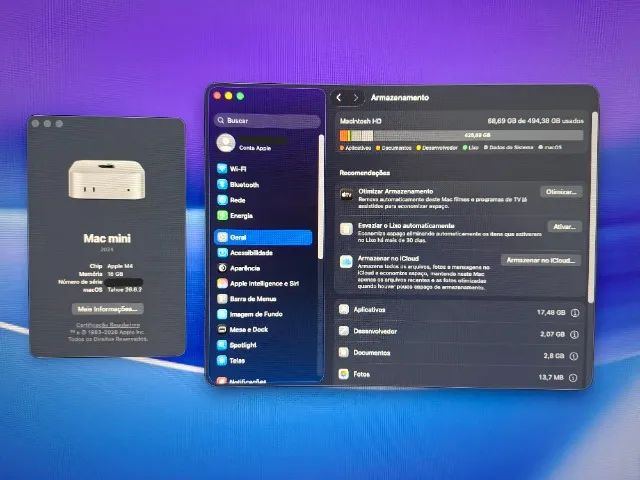Show info for Fotos storage
This screenshot has height=480, width=640.
pyautogui.click(x=573, y=378)
